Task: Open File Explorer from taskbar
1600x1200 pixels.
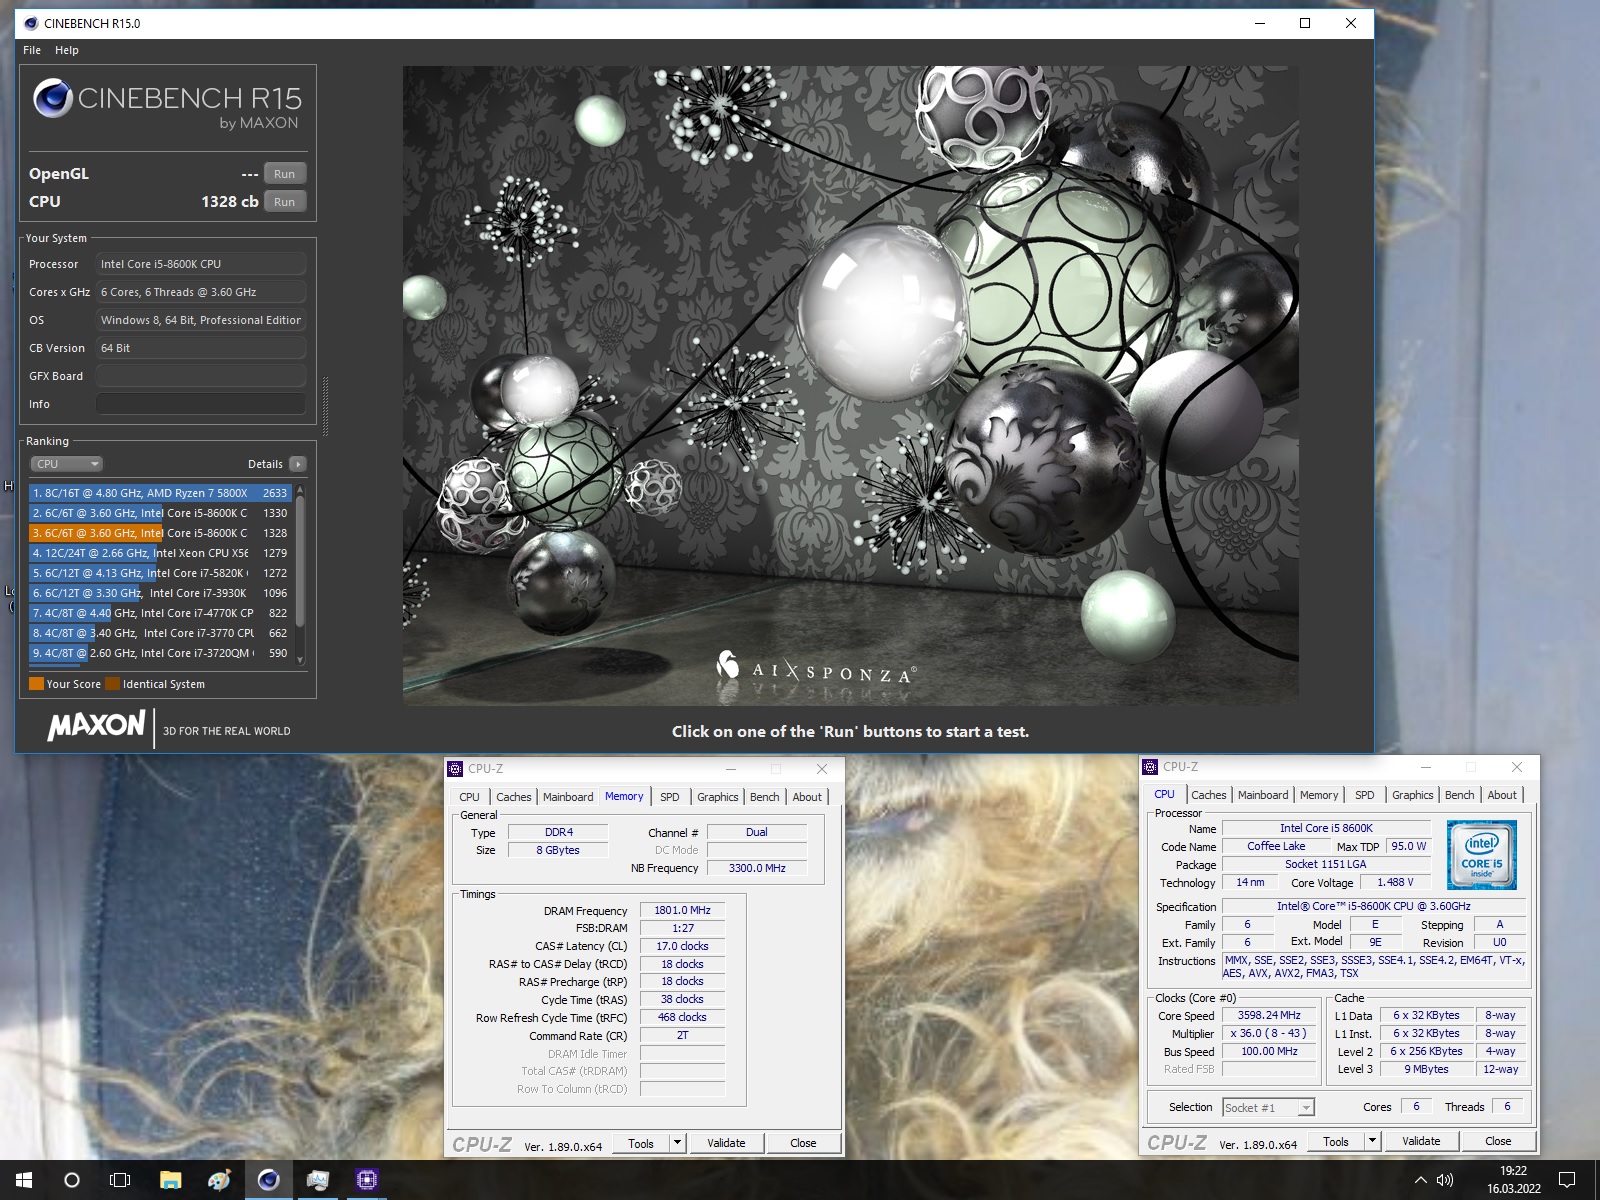Action: pyautogui.click(x=170, y=1180)
